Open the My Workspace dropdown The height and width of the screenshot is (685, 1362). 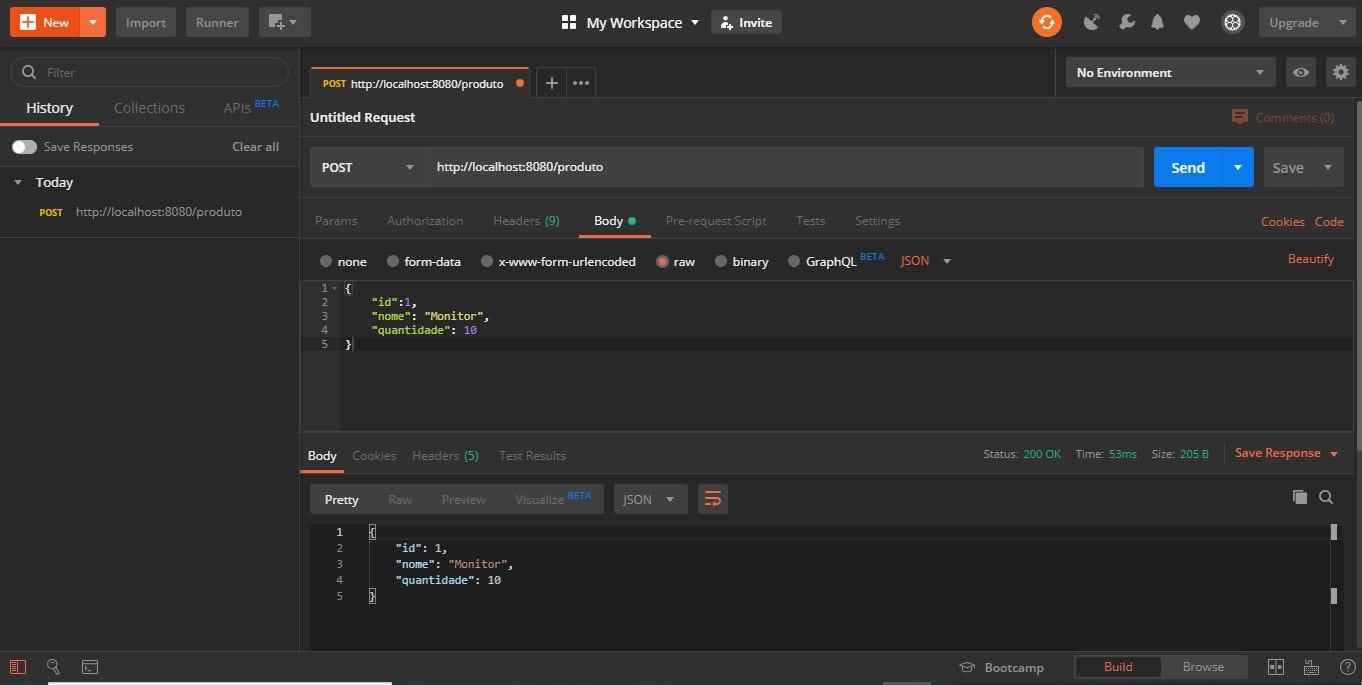643,22
